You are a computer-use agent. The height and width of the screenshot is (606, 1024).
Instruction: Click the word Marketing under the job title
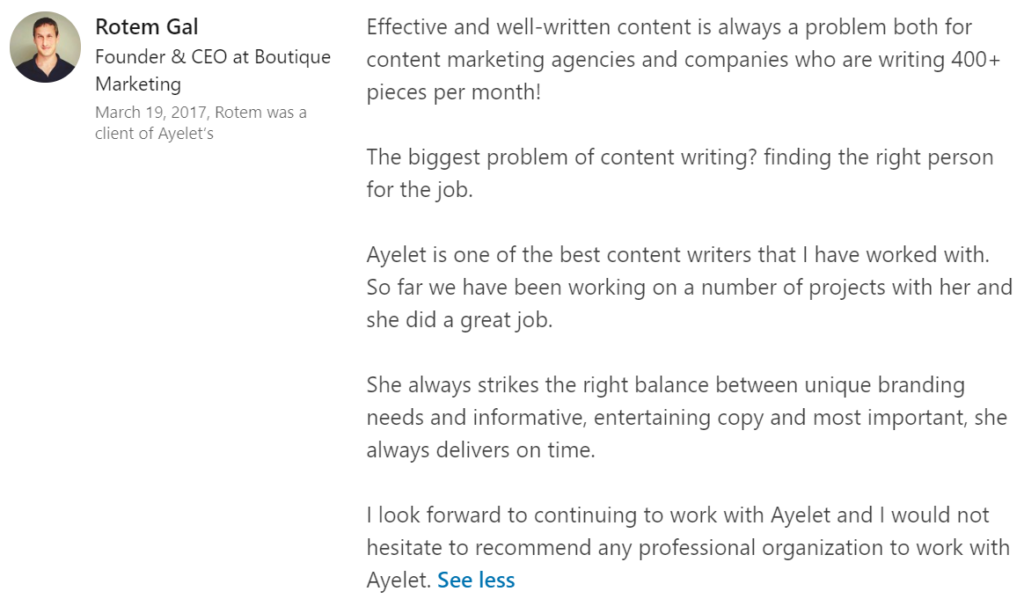pyautogui.click(x=138, y=84)
